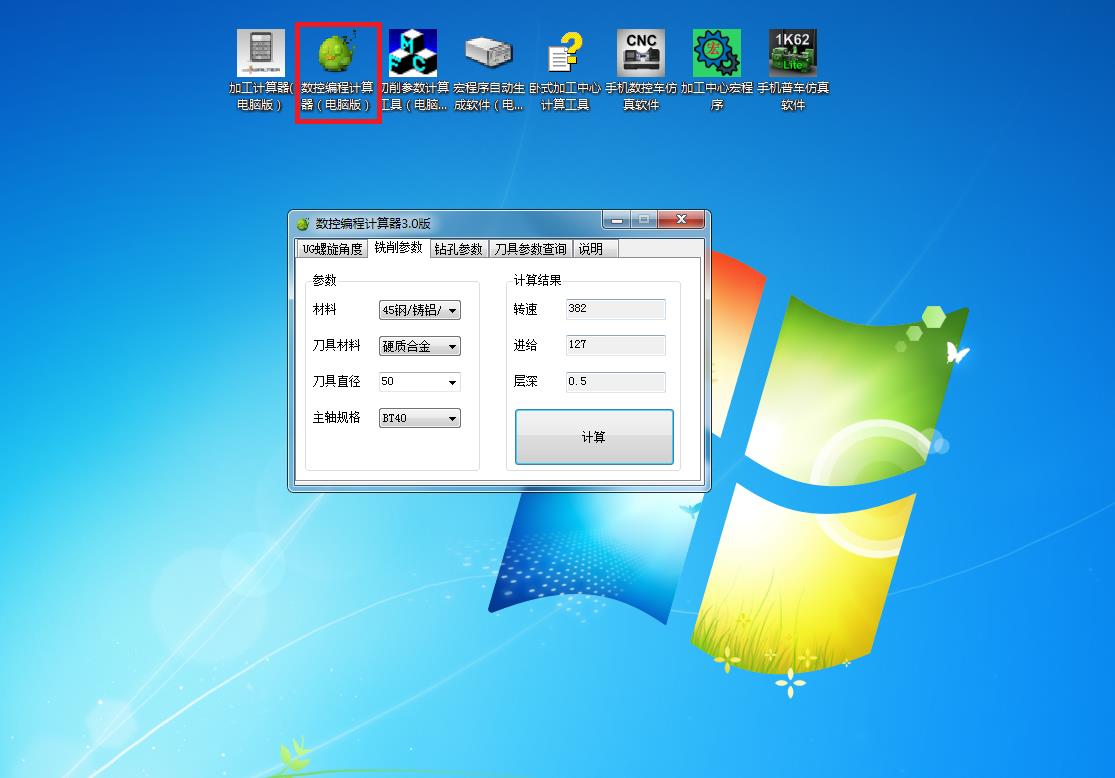The height and width of the screenshot is (778, 1115).
Task: Open the 刀具参数查询 tab
Action: 530,249
